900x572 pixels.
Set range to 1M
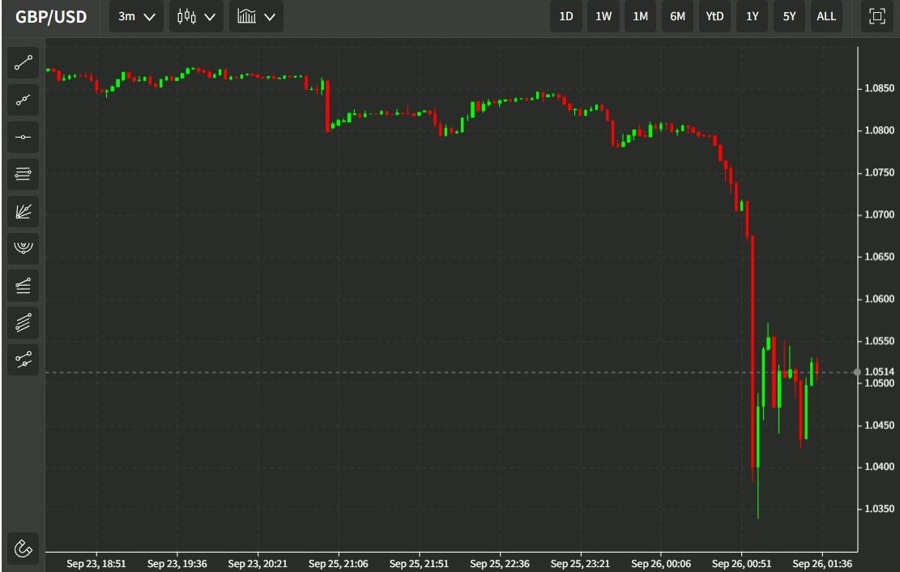[x=641, y=17]
